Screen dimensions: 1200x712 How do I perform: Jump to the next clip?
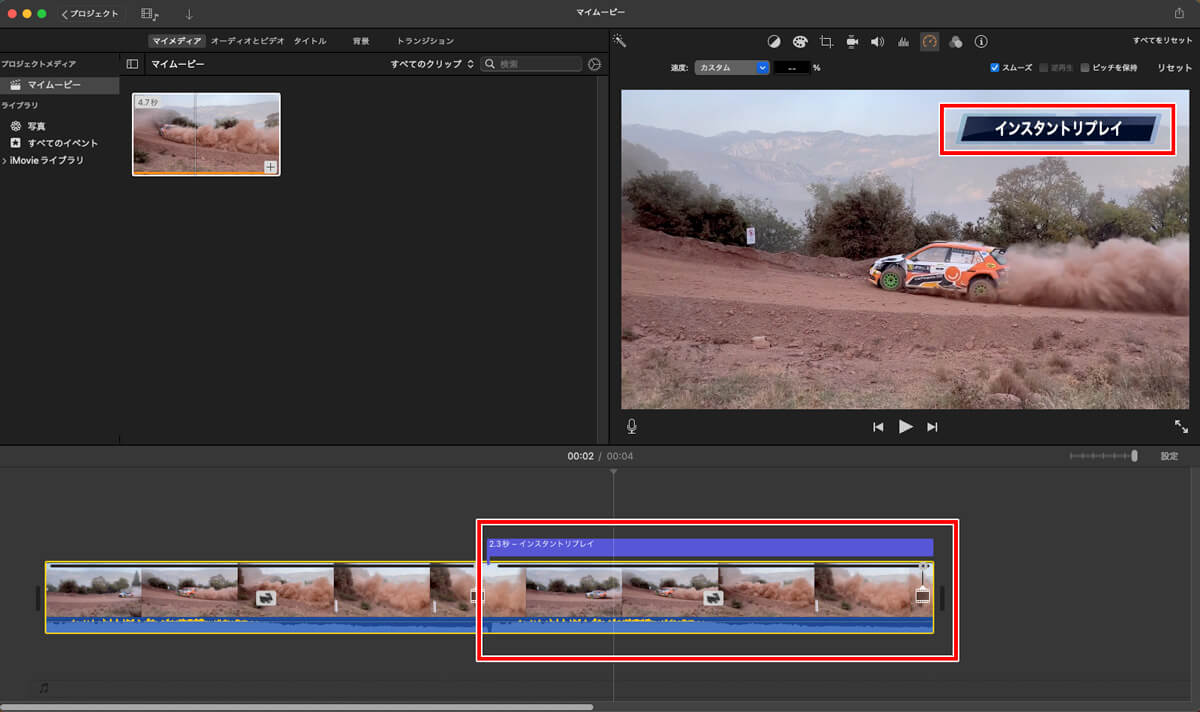tap(933, 427)
